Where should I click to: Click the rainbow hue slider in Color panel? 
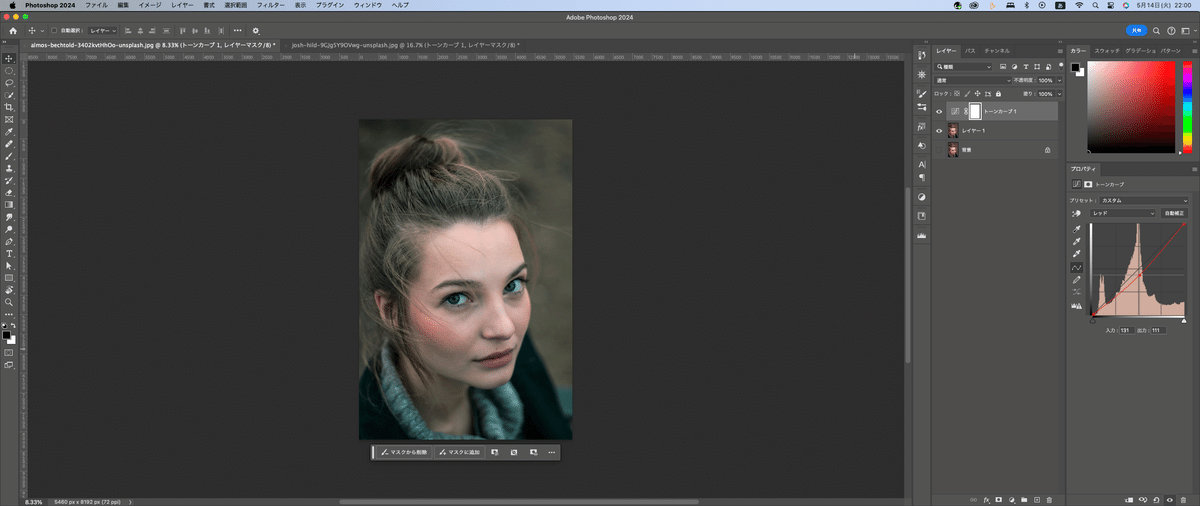click(x=1186, y=107)
